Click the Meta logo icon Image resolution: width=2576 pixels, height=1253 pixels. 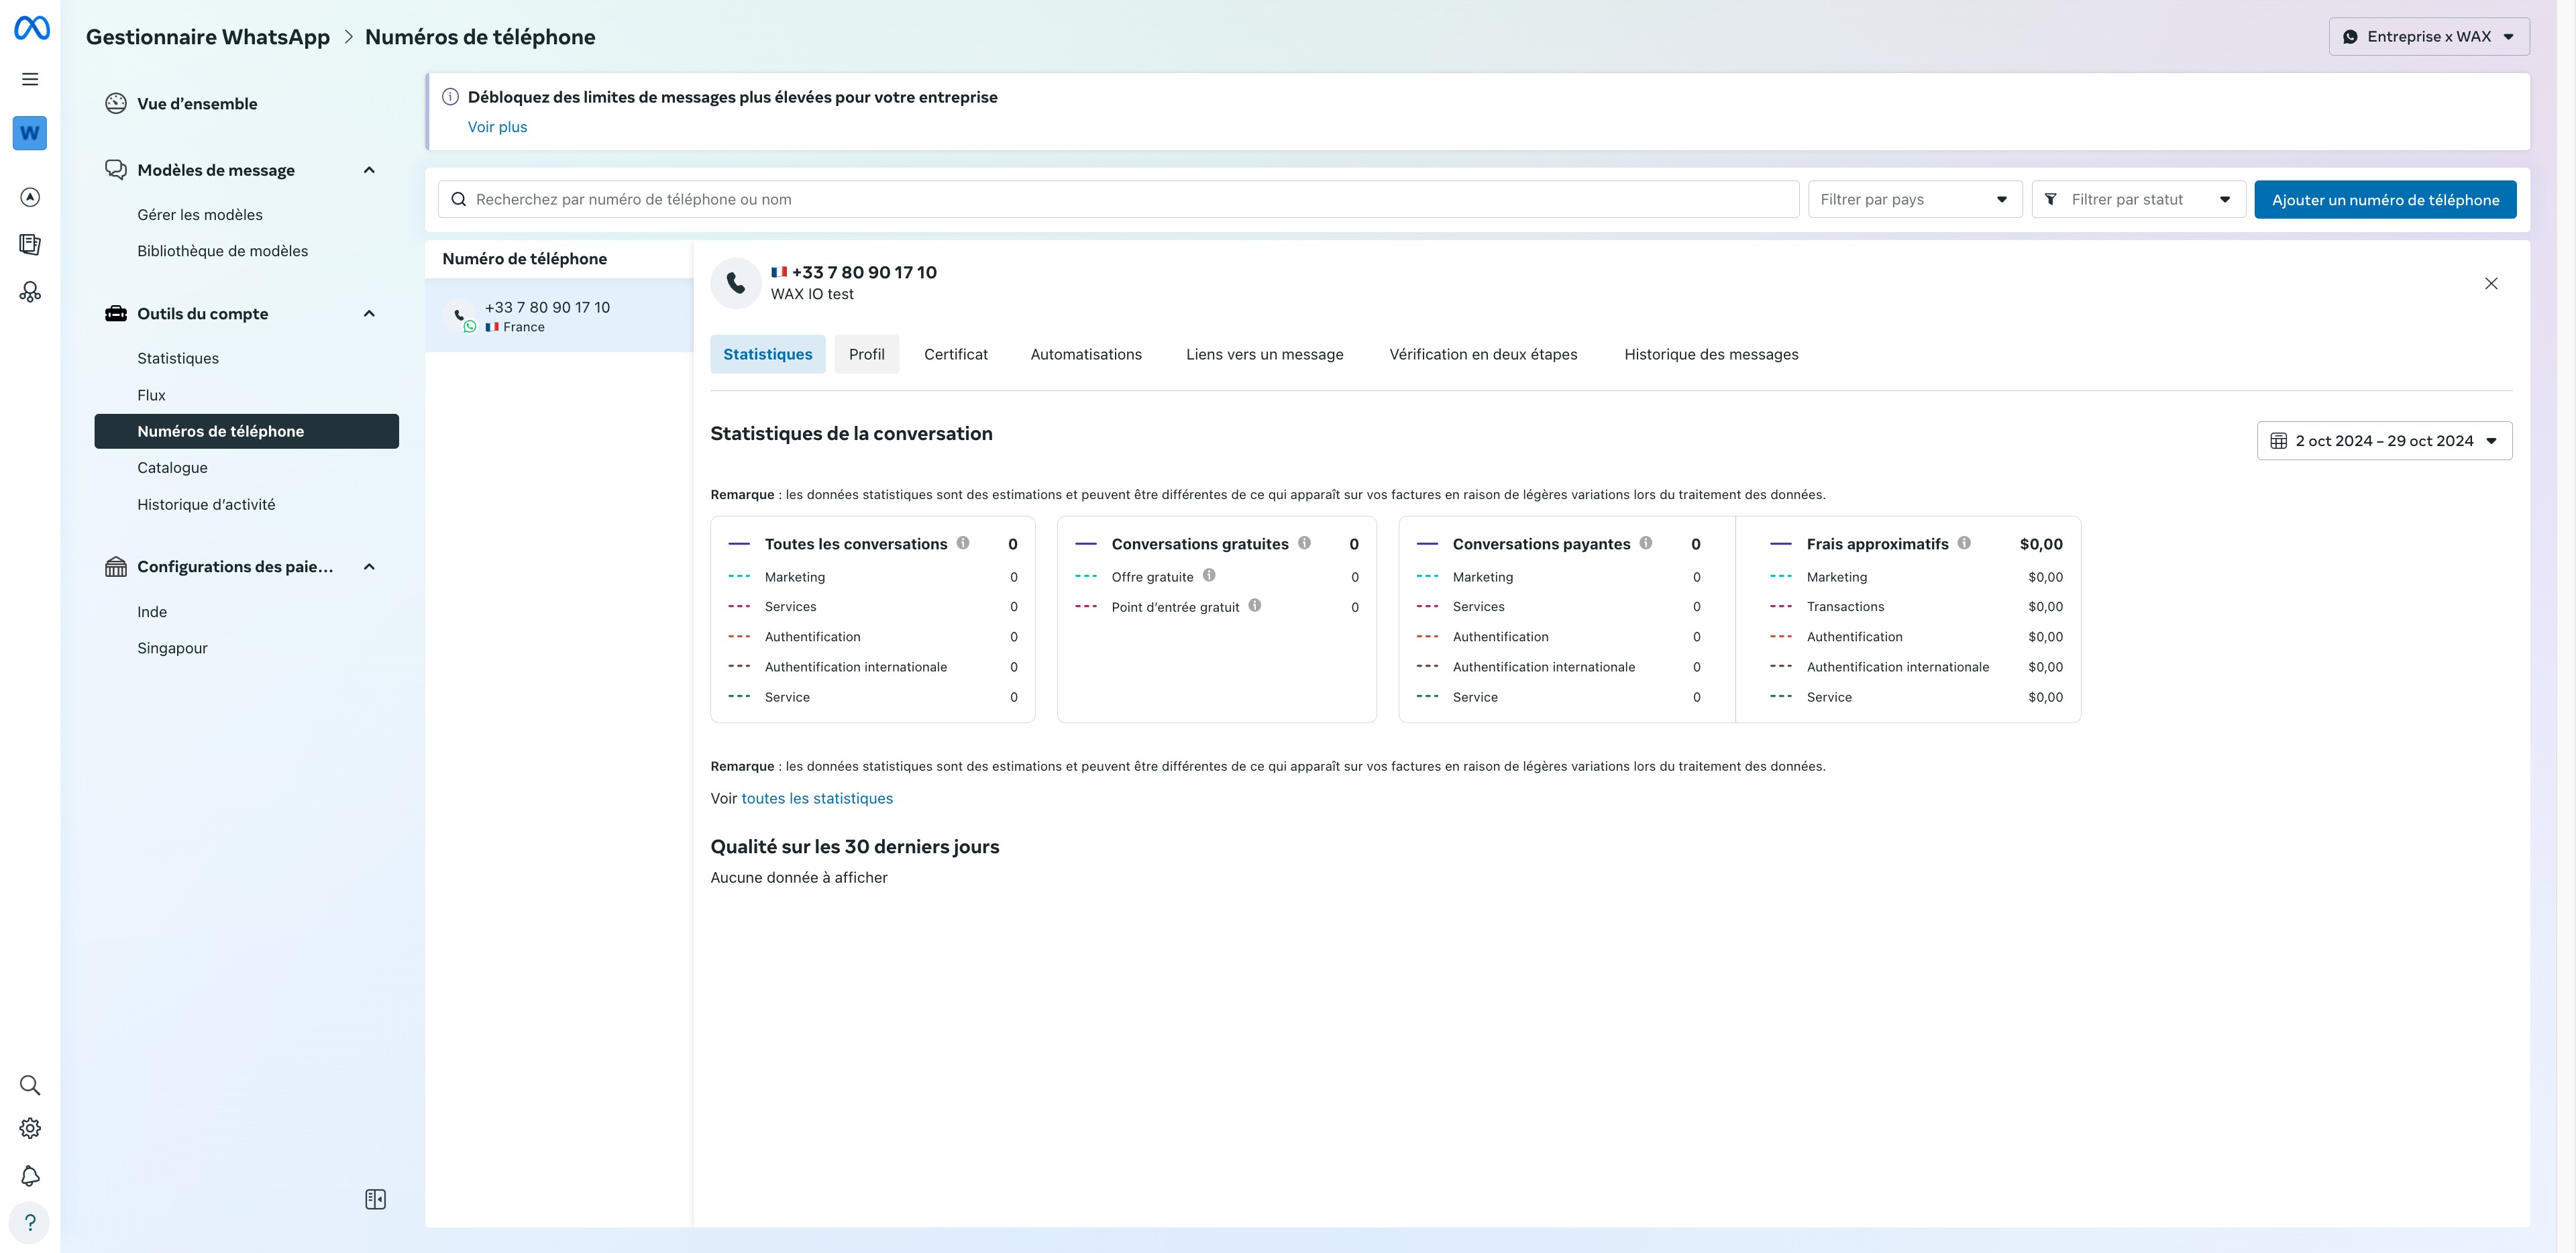pyautogui.click(x=31, y=28)
